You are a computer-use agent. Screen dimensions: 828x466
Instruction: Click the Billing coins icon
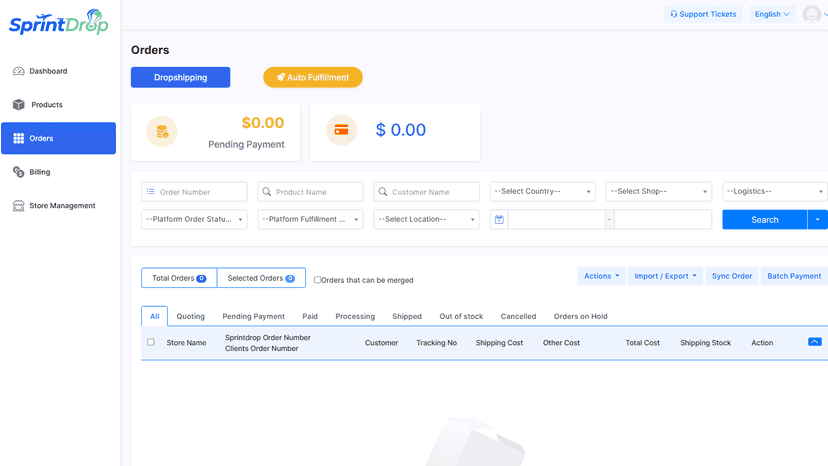[x=18, y=172]
